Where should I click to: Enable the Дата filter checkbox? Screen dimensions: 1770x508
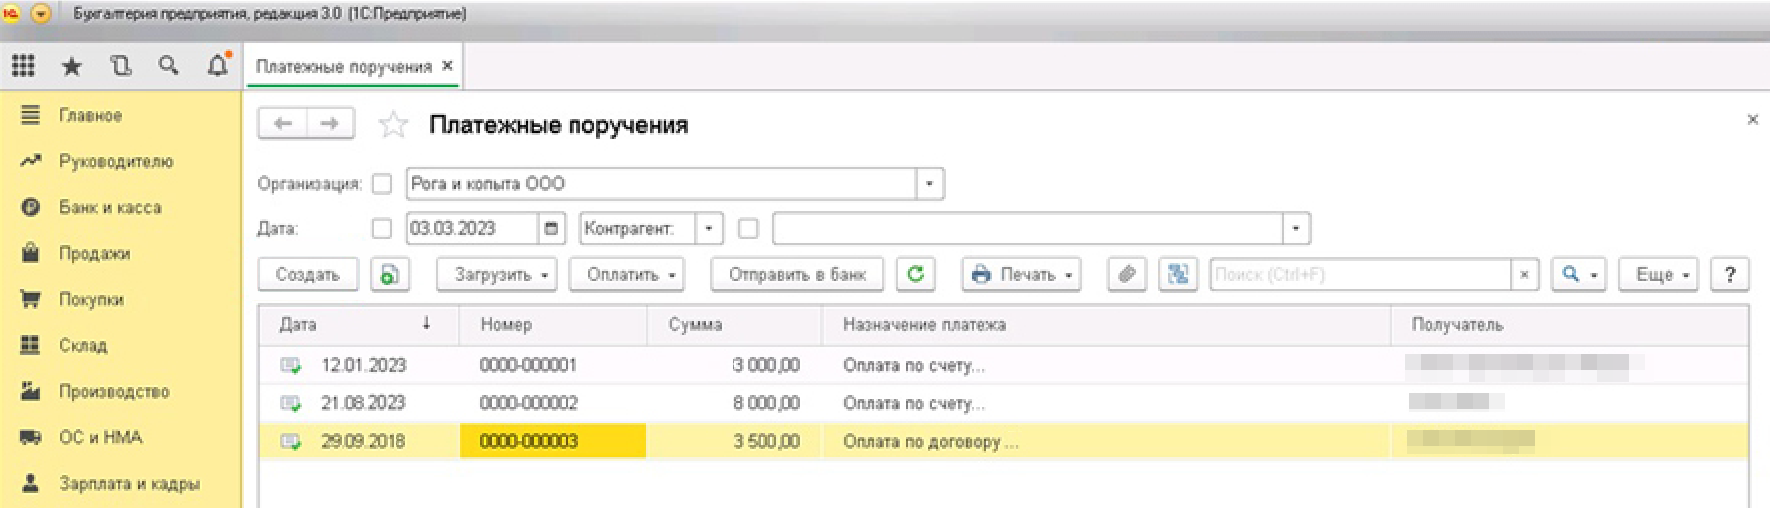[x=382, y=229]
